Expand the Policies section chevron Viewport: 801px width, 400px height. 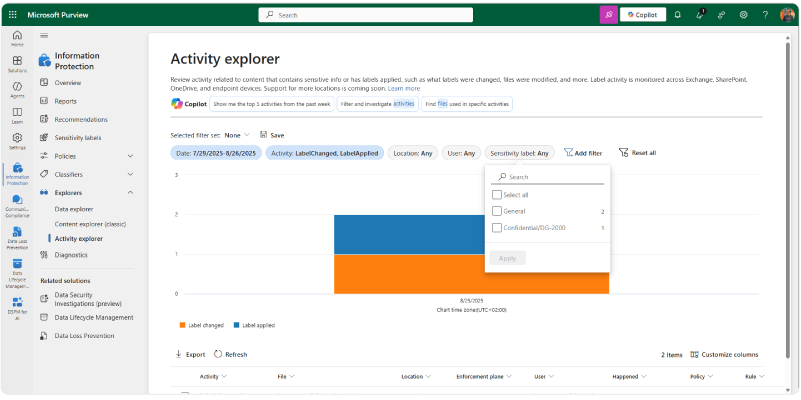130,156
